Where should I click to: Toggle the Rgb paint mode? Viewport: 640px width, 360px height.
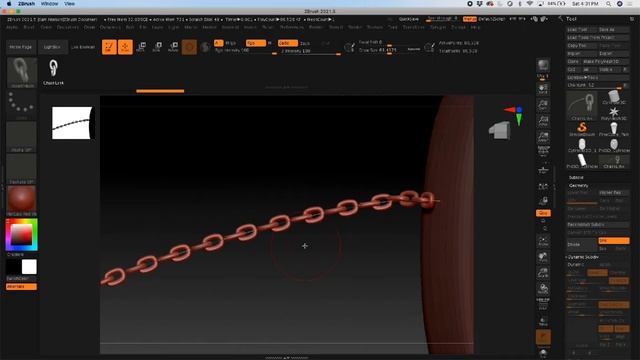click(256, 43)
